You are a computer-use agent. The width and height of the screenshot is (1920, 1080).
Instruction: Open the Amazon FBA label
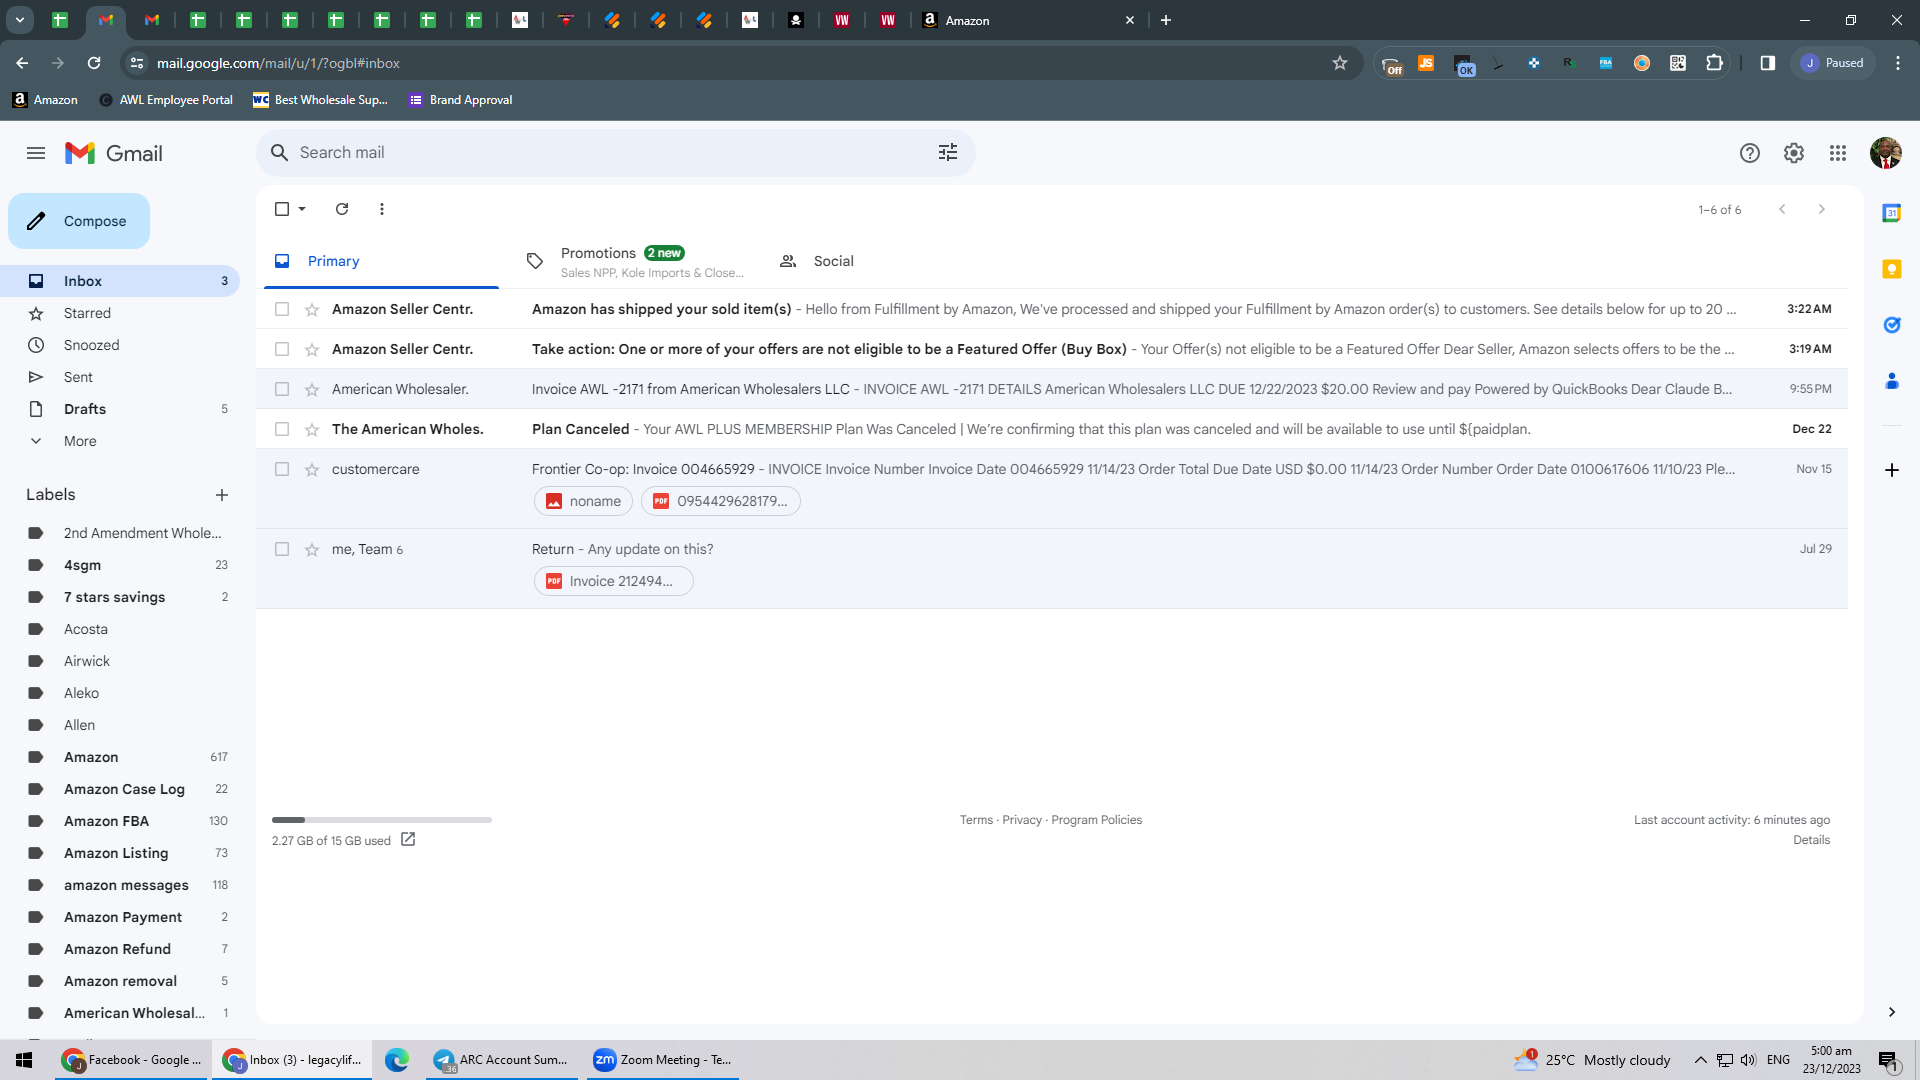[x=106, y=821]
